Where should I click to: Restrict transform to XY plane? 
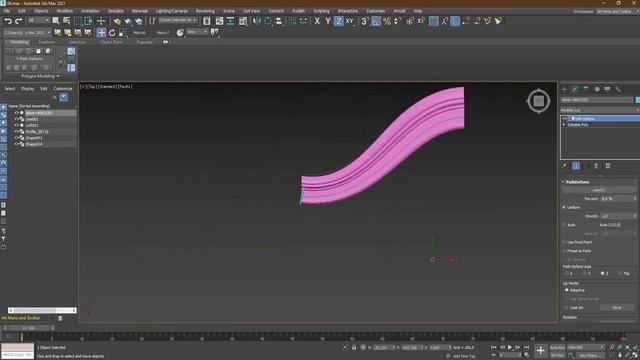350,21
